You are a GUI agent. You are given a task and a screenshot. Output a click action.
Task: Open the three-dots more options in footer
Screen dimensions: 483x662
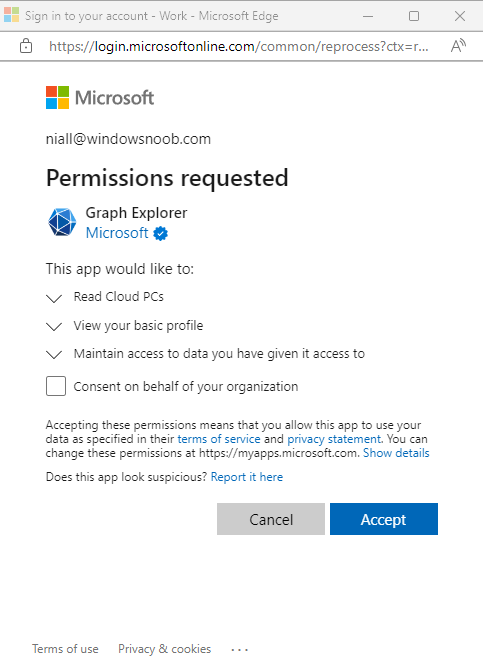tap(240, 649)
